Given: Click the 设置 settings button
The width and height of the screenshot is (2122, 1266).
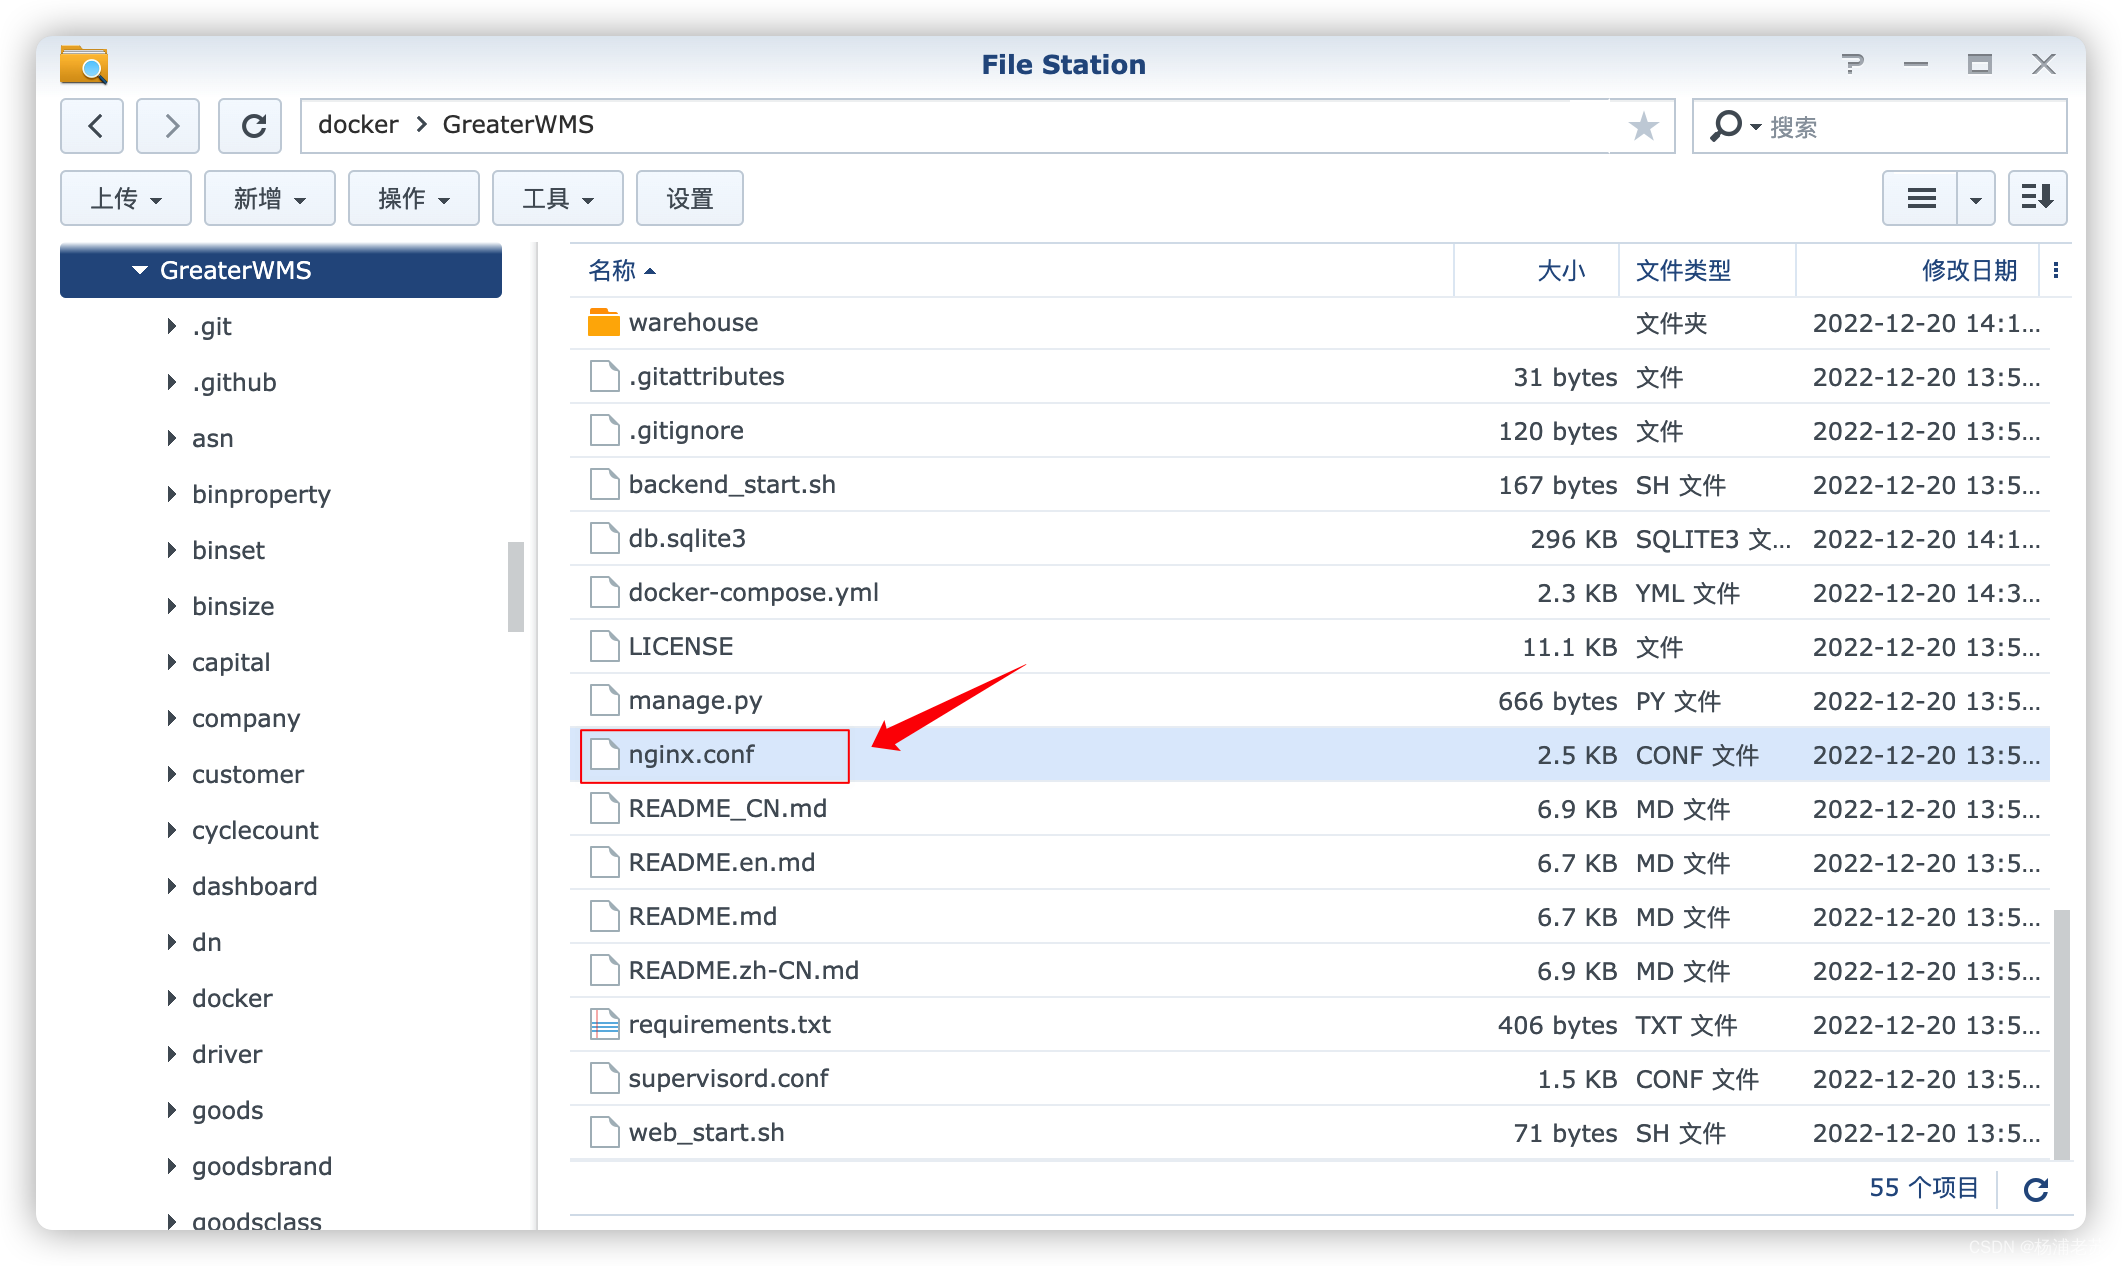Looking at the screenshot, I should tap(690, 198).
